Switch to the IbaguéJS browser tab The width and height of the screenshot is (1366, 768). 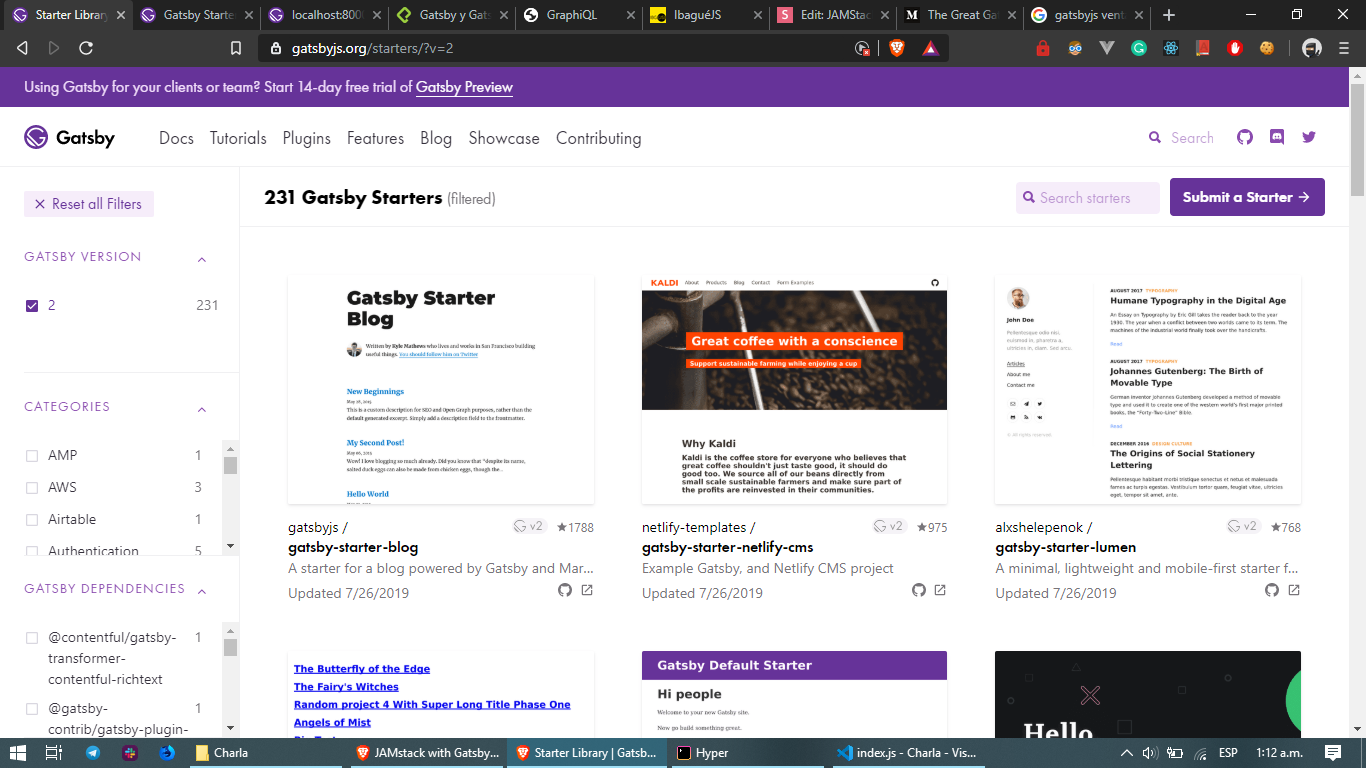pyautogui.click(x=705, y=15)
